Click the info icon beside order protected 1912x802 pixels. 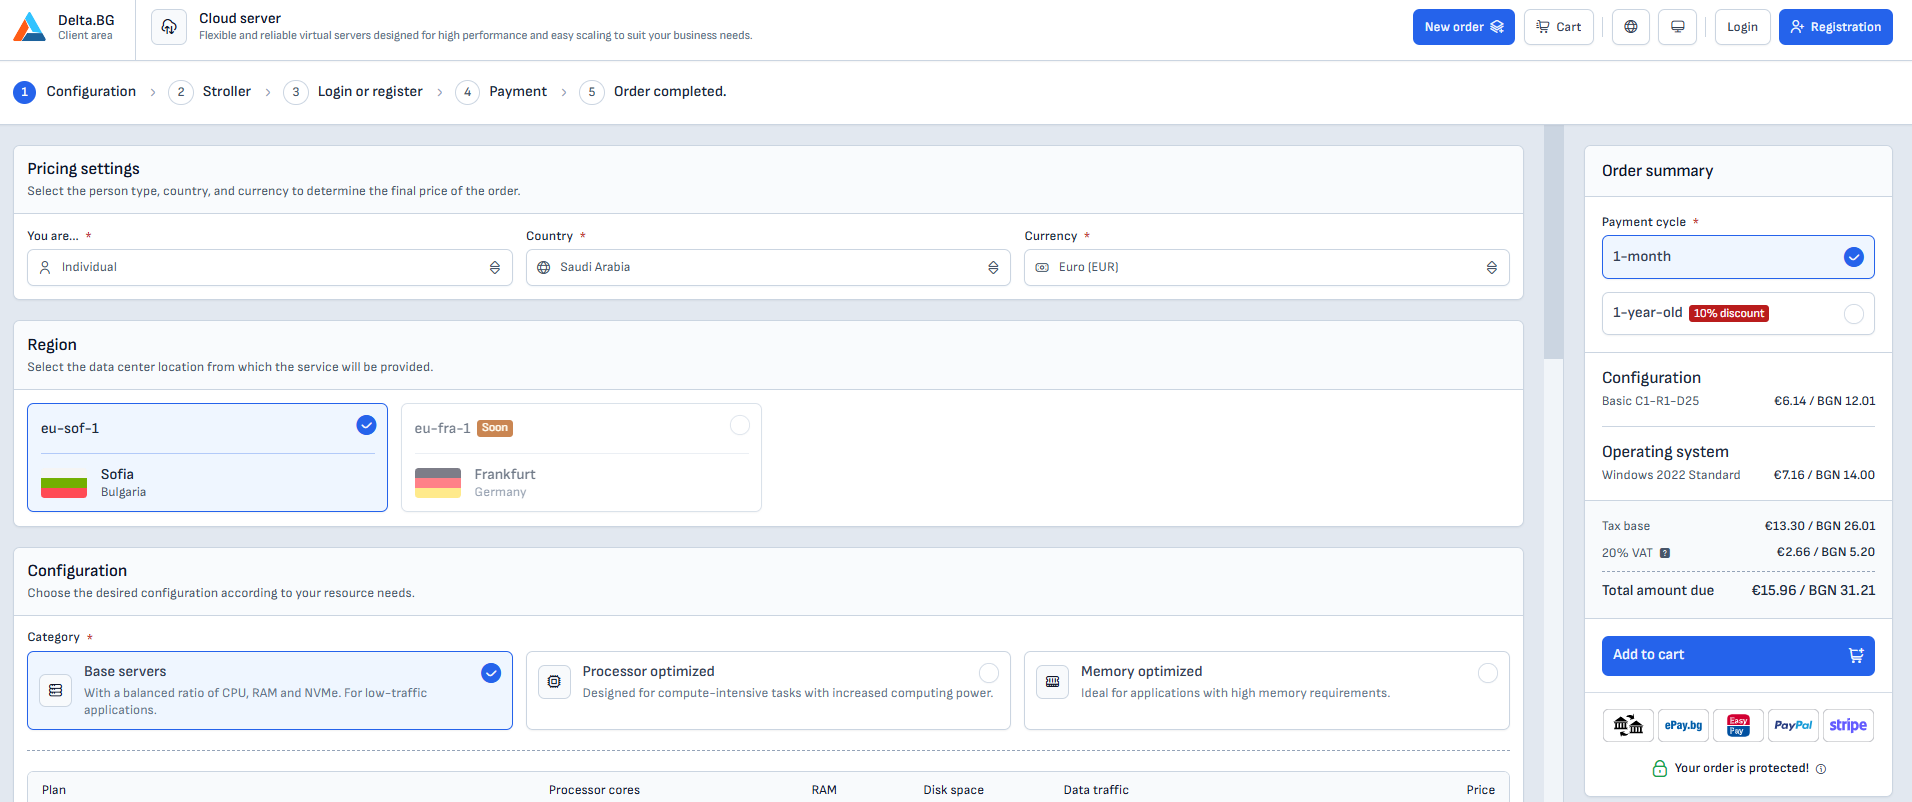coord(1821,769)
